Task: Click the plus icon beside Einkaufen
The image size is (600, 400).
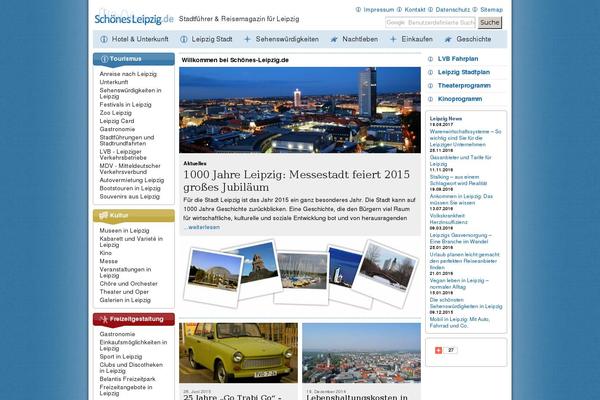Action: pos(393,39)
